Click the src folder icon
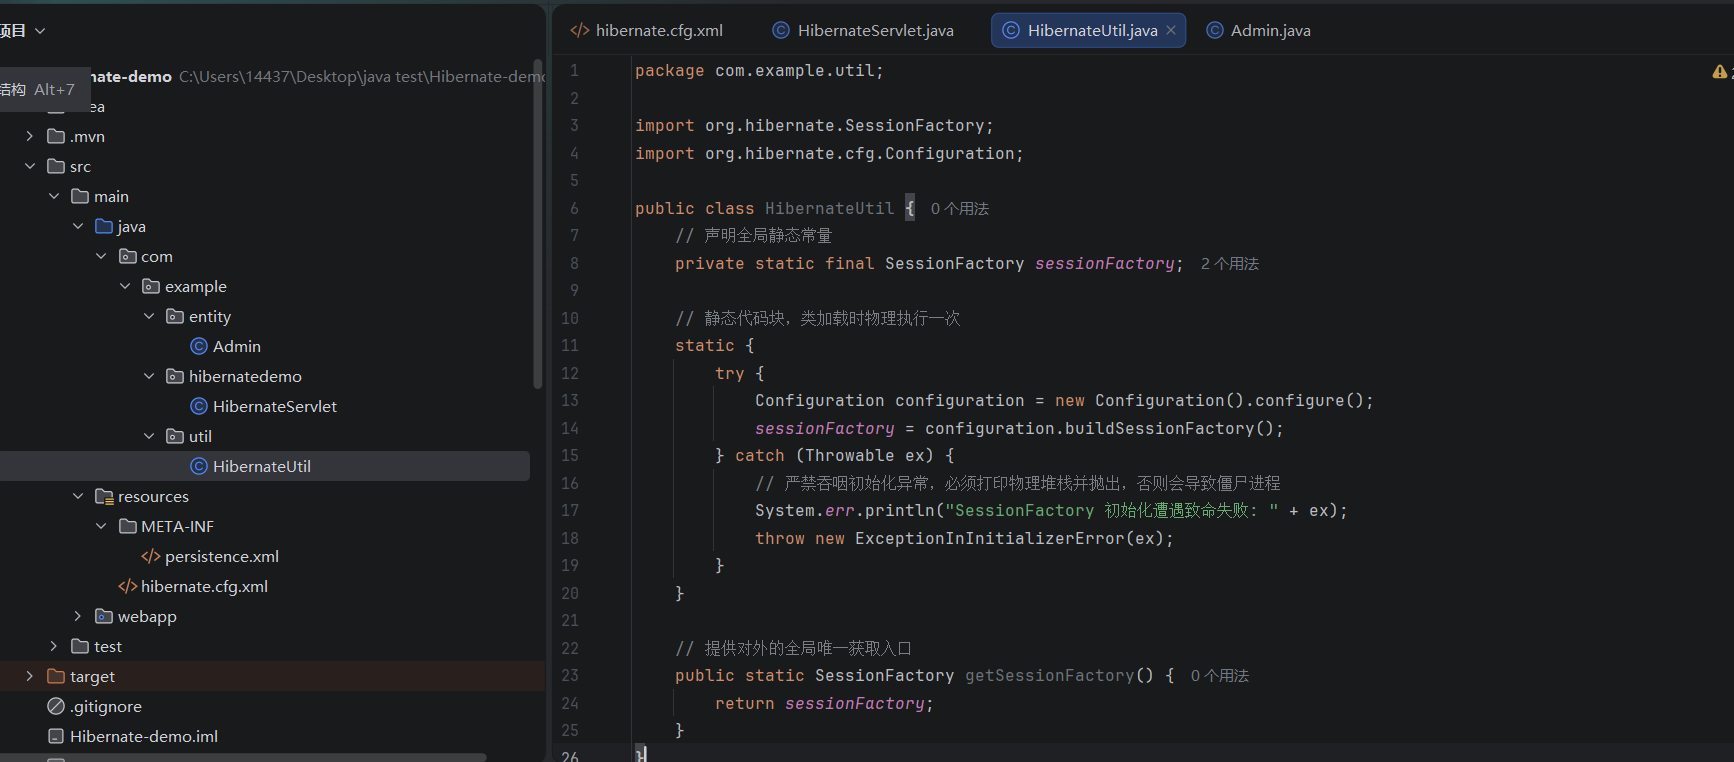This screenshot has width=1734, height=762. click(56, 166)
